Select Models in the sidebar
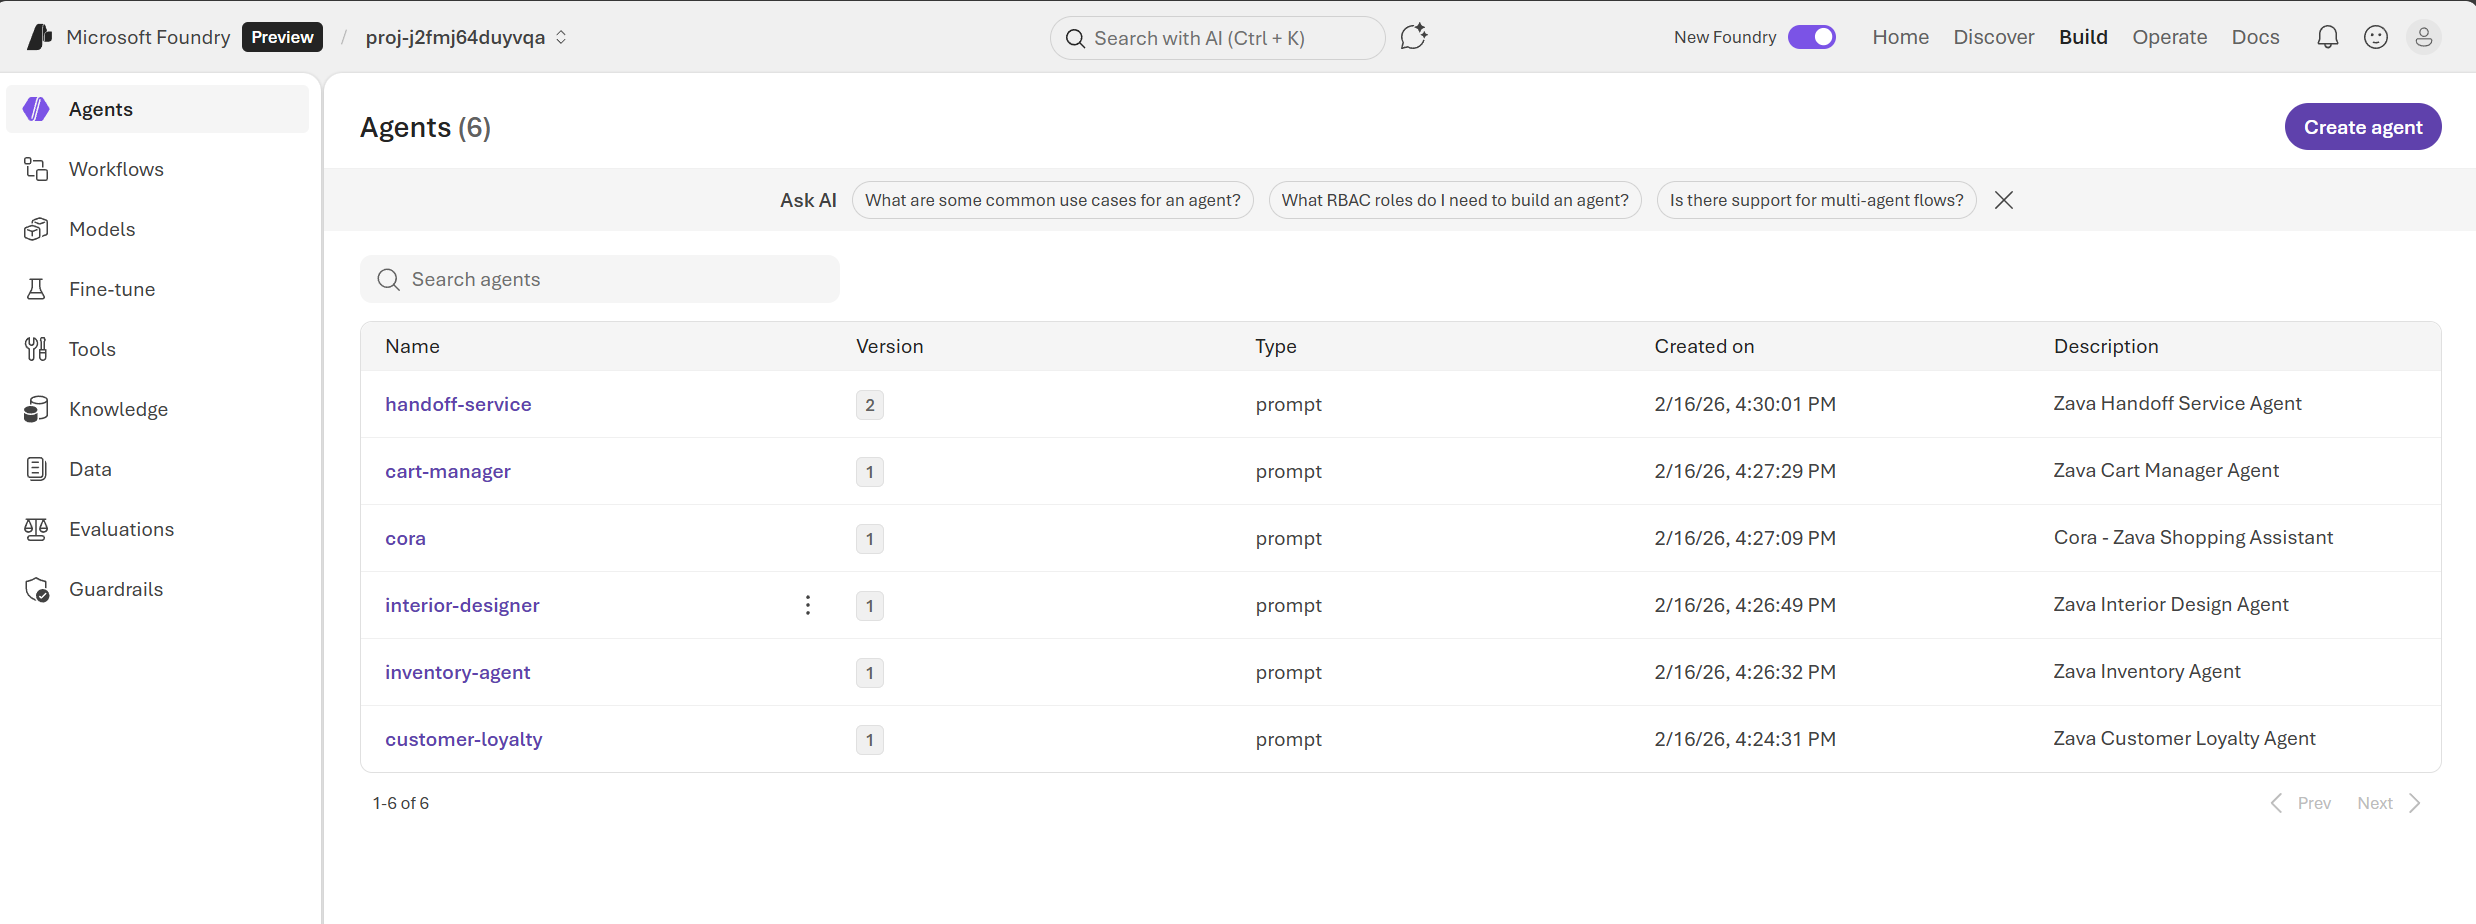 [158, 229]
